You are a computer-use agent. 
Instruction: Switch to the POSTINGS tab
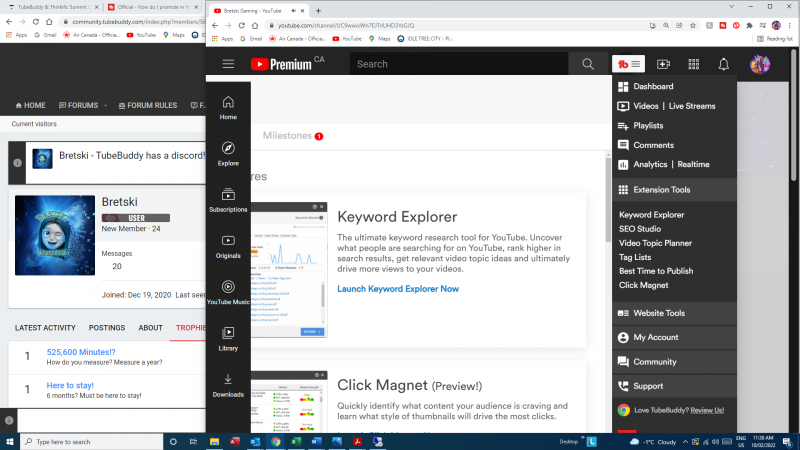[106, 328]
